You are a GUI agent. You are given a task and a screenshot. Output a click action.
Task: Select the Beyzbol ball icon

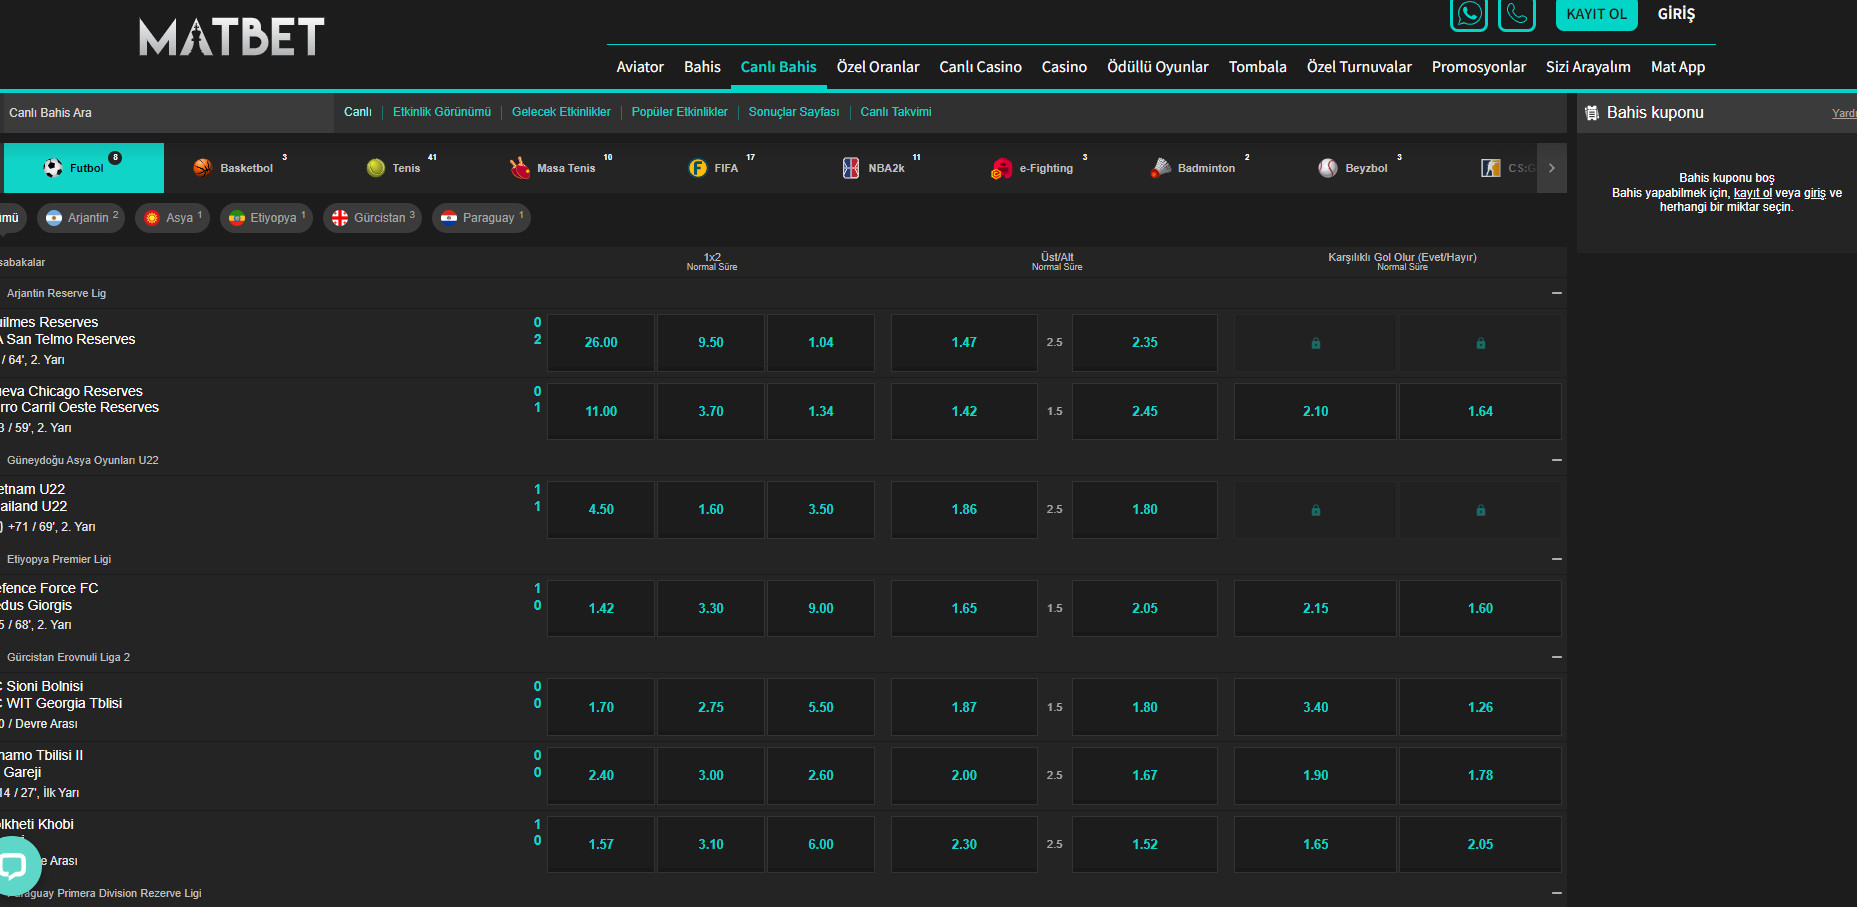1328,168
